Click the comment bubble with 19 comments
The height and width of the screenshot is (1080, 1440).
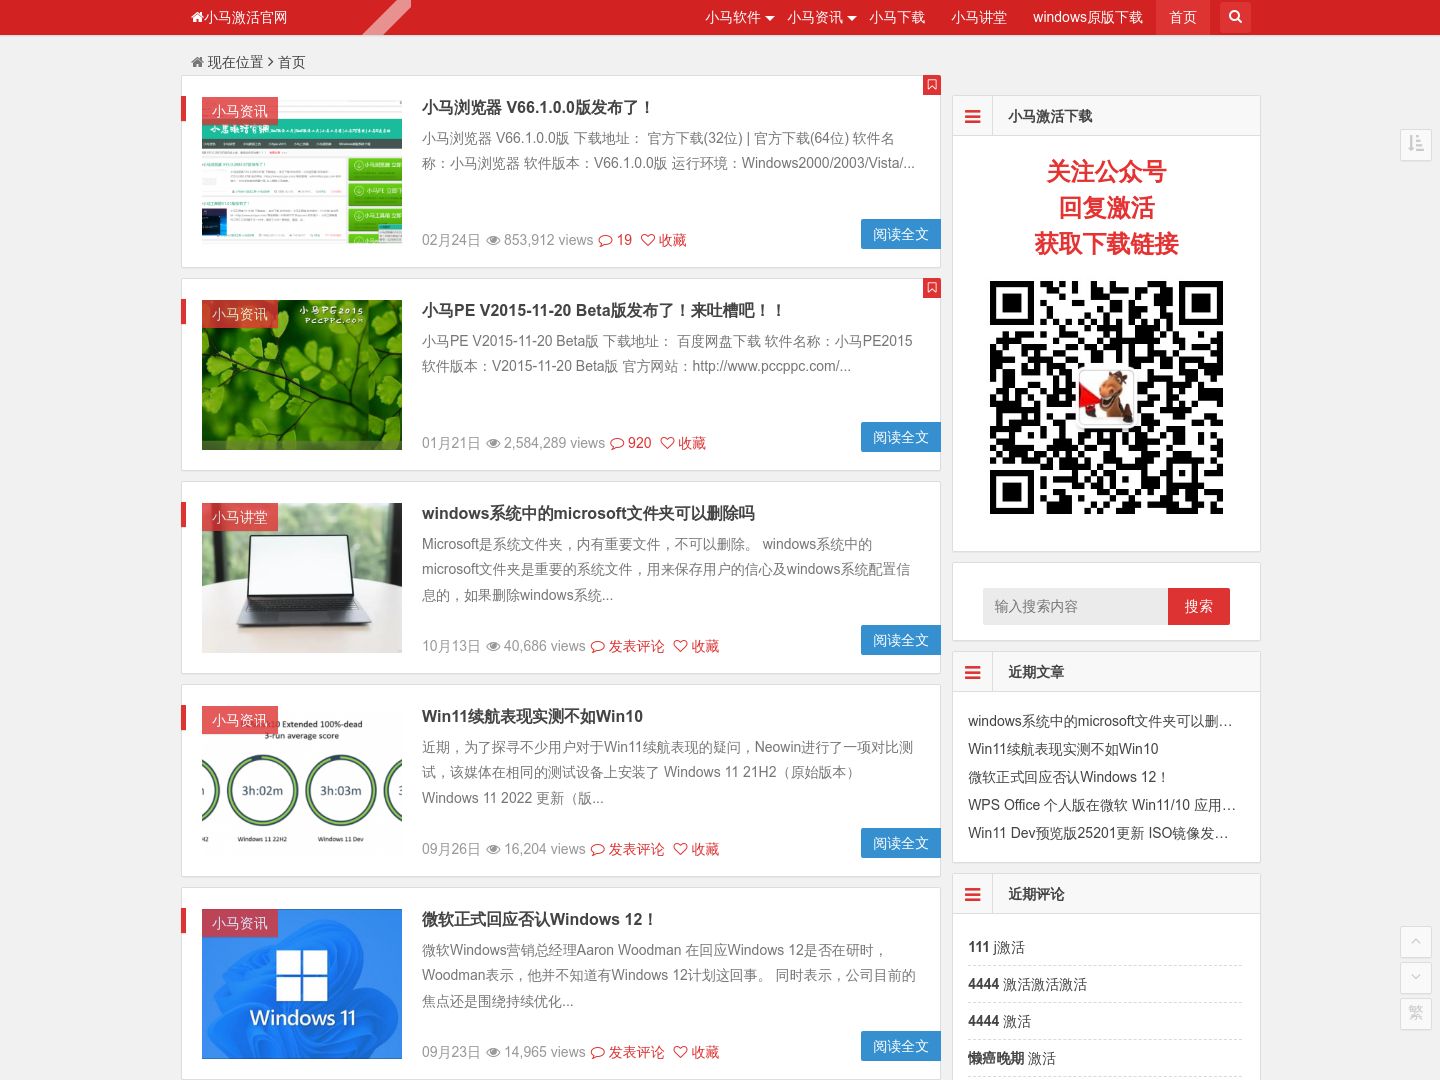(615, 240)
